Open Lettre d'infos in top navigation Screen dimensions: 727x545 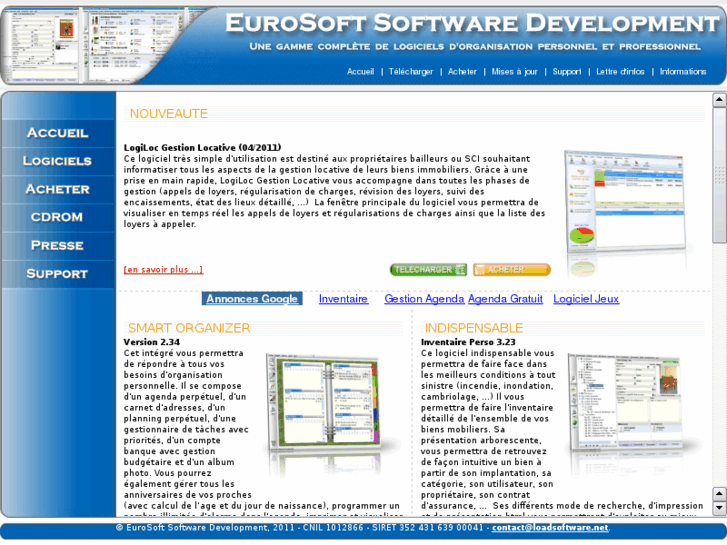coord(620,71)
